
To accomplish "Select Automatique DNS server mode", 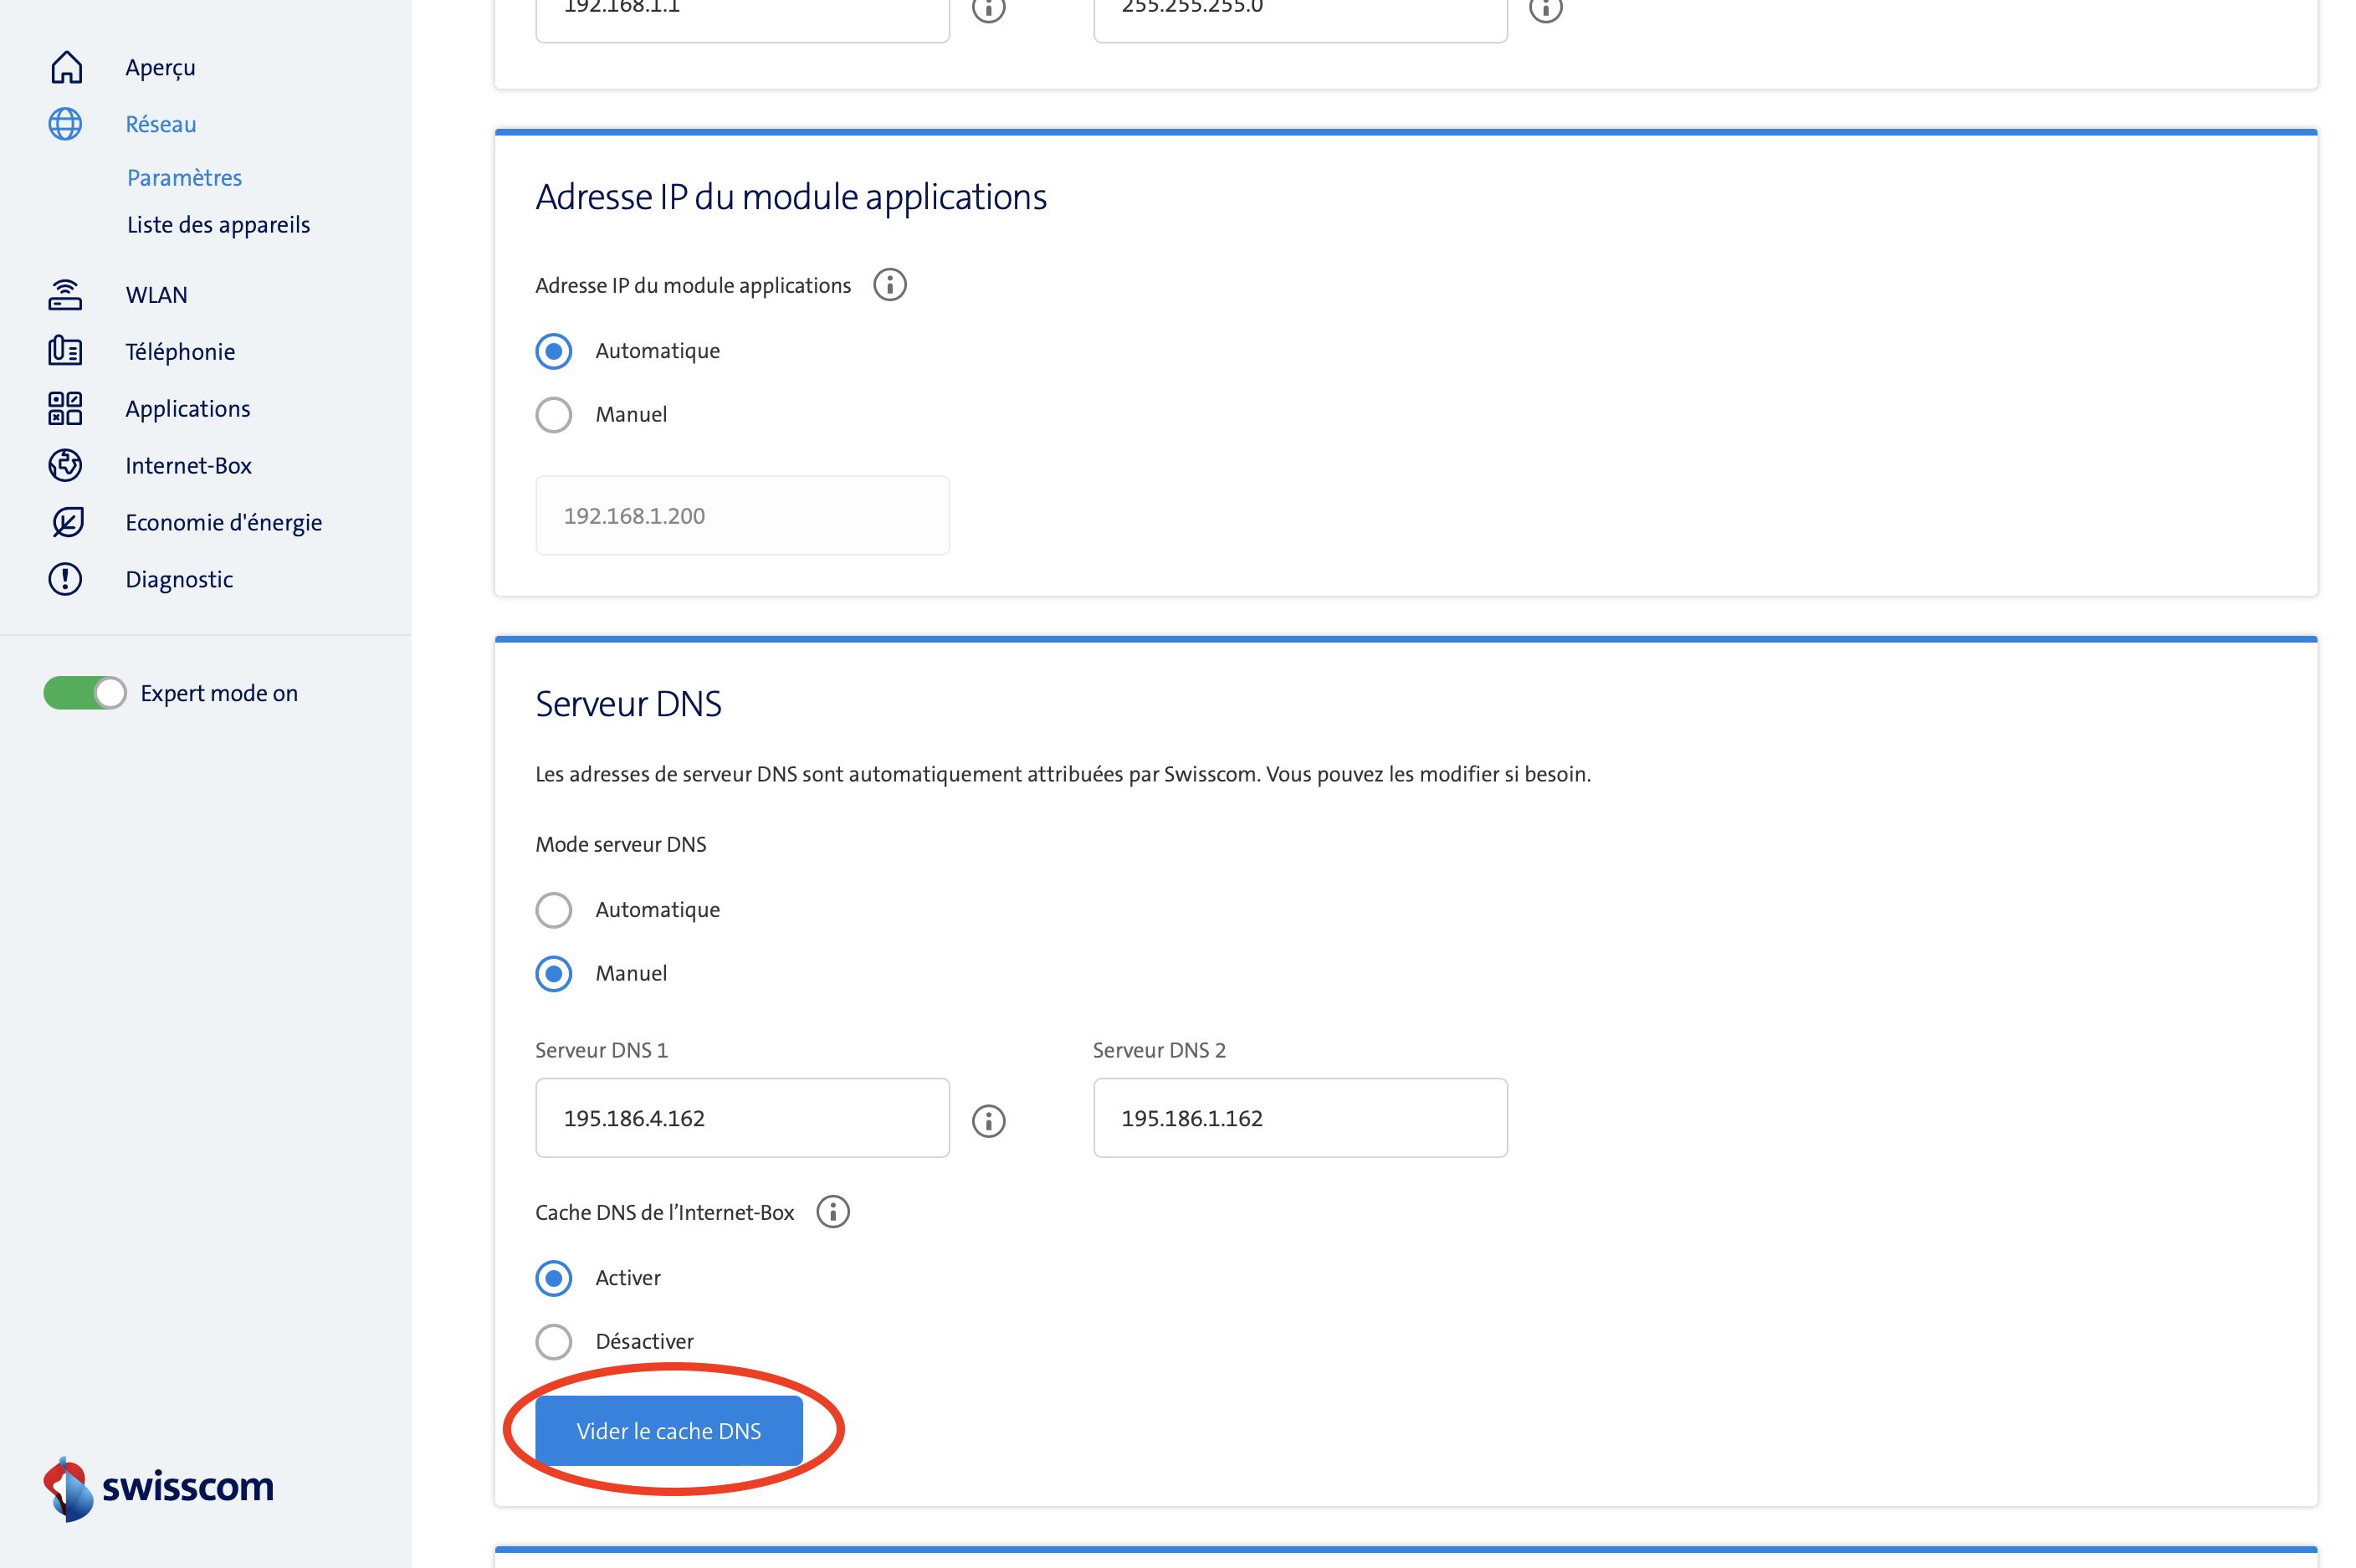I will (x=554, y=910).
